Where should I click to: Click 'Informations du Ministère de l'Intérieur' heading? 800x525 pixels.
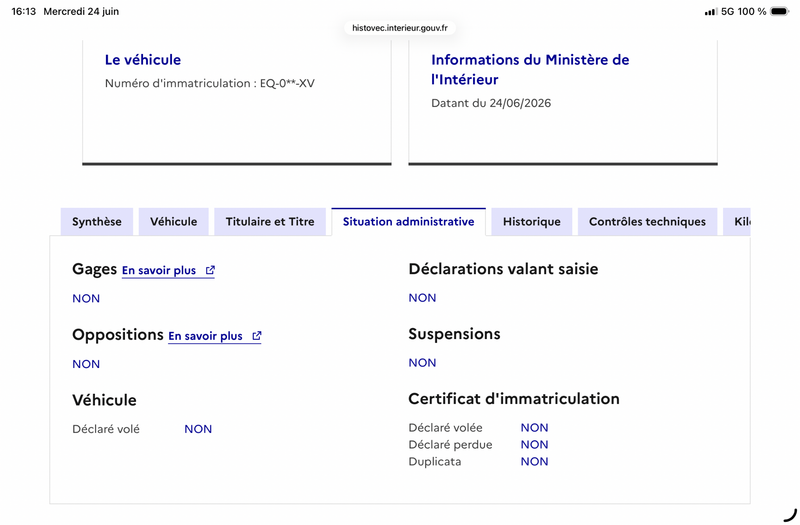(530, 69)
